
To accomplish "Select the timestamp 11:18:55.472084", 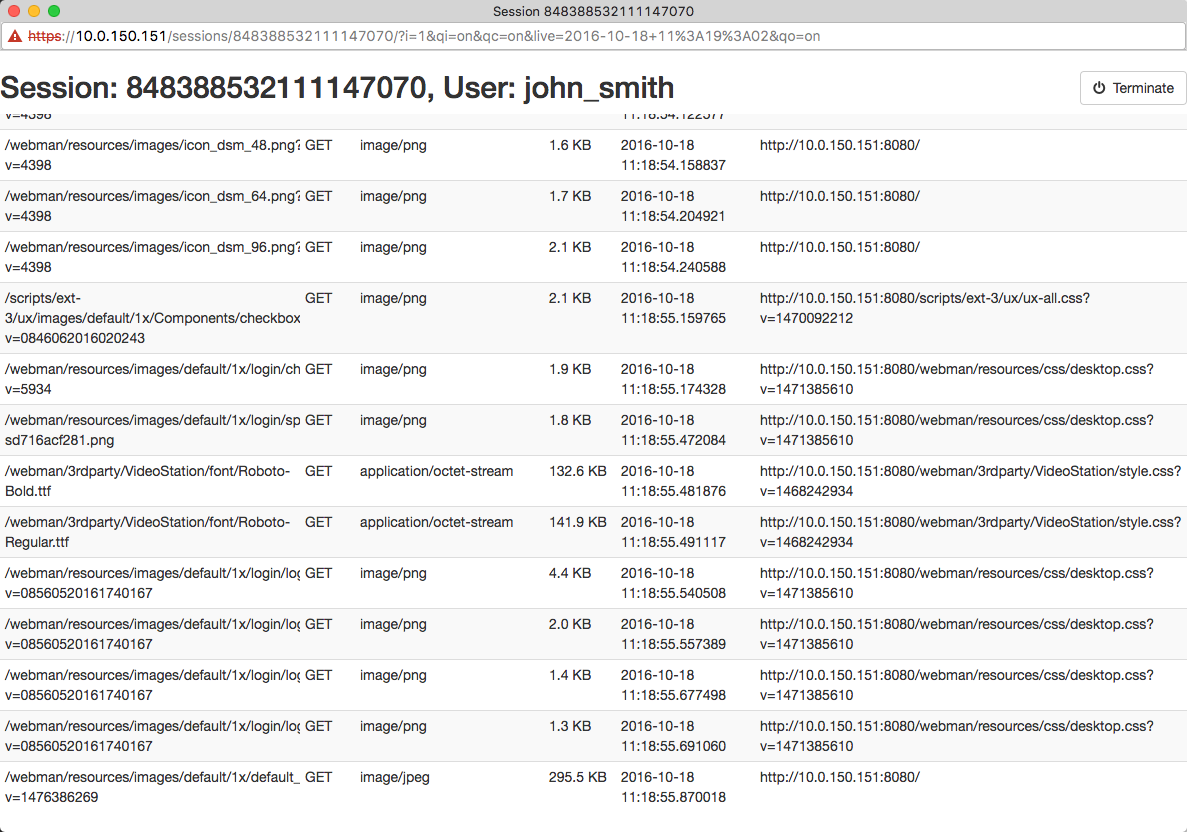I will (674, 440).
